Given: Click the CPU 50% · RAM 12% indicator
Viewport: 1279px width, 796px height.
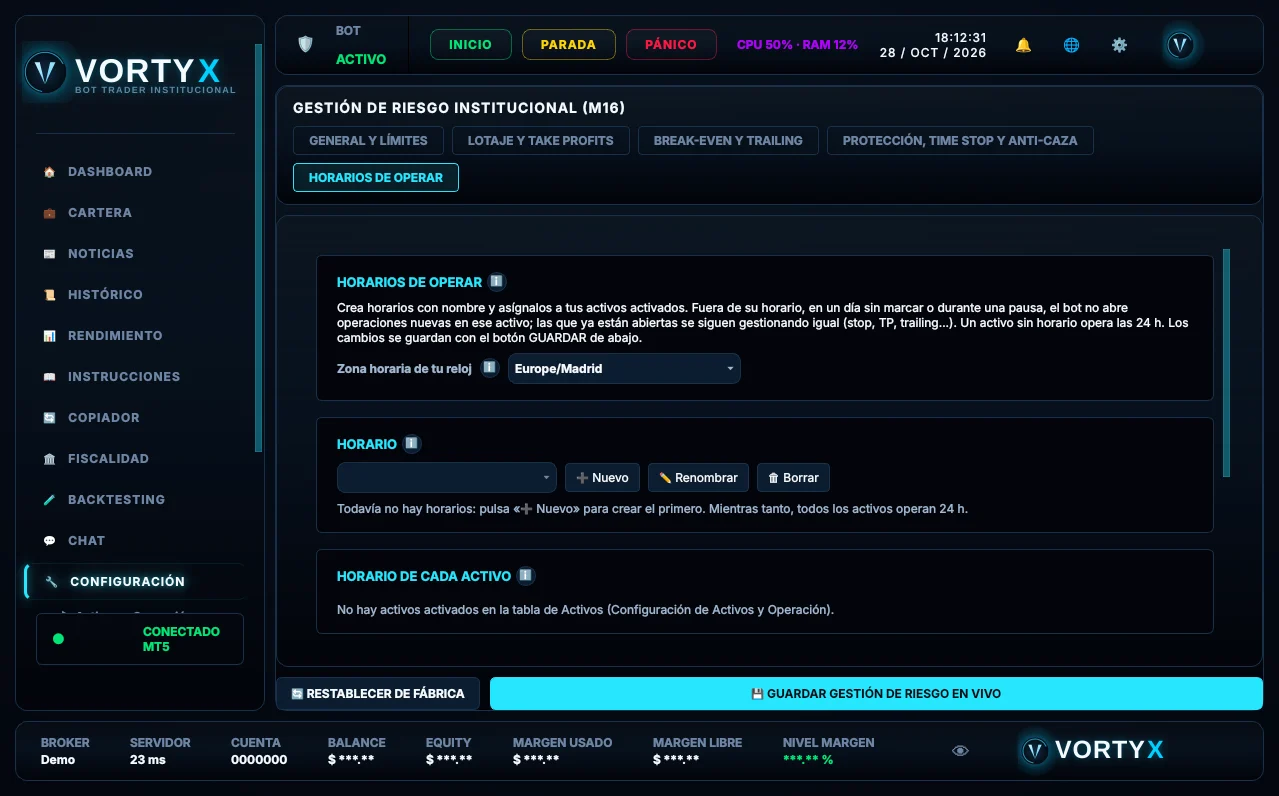Looking at the screenshot, I should point(797,45).
